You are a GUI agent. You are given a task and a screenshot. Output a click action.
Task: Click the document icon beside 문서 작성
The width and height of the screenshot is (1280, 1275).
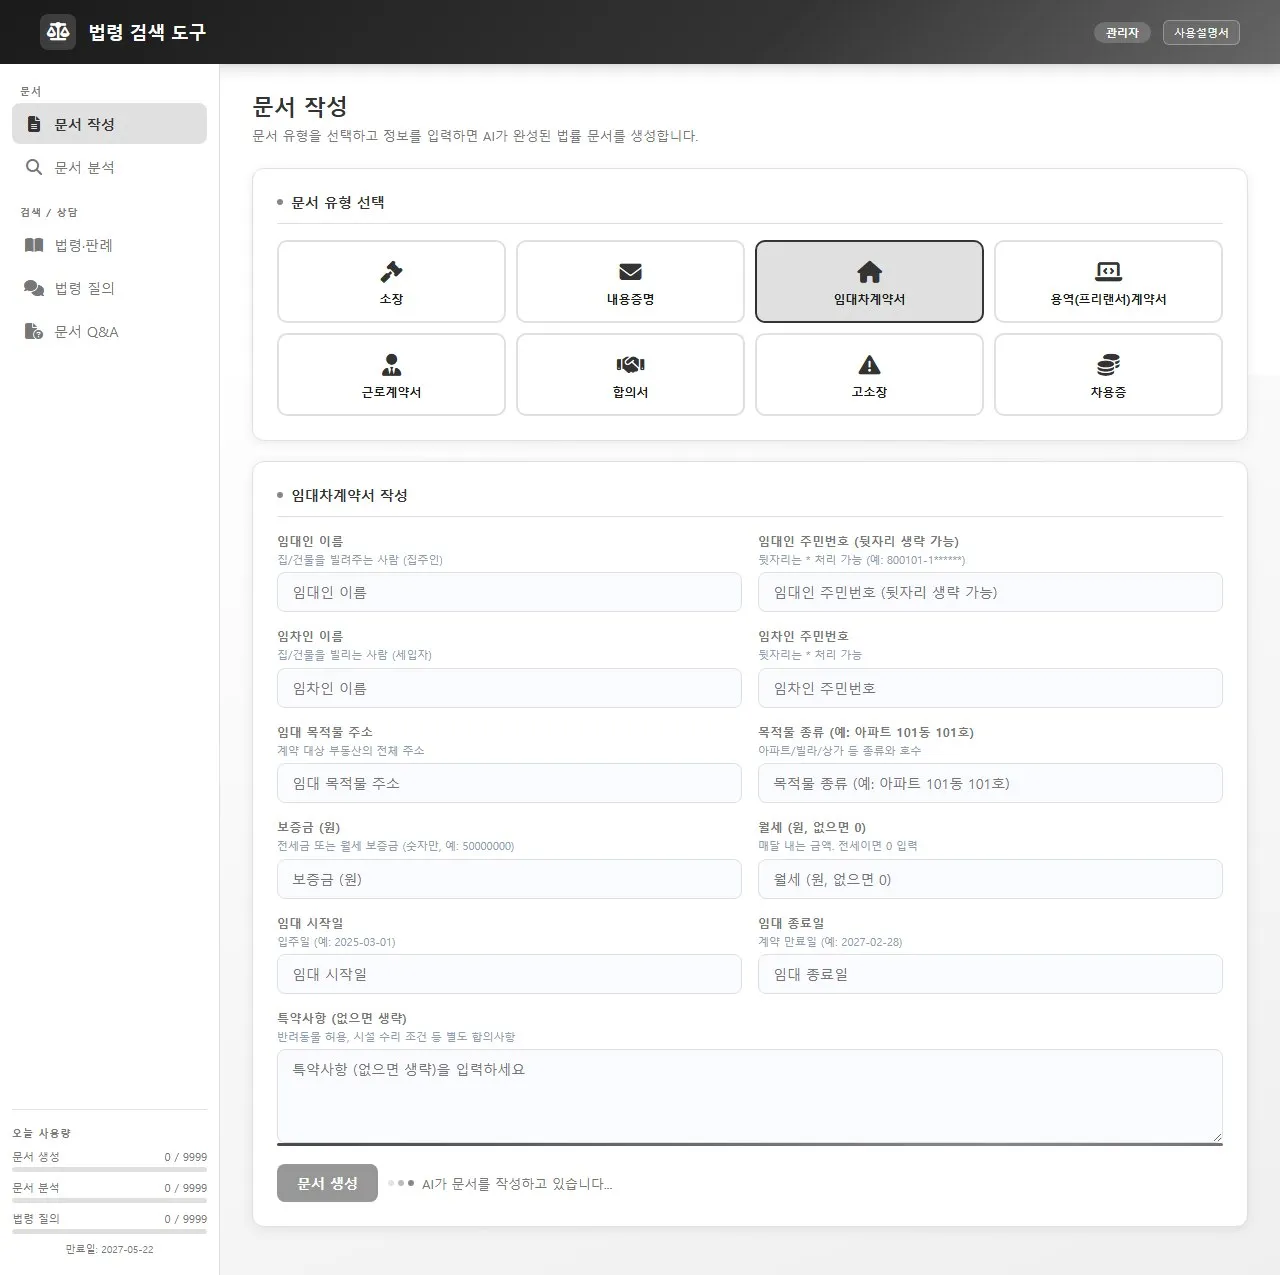tap(34, 124)
